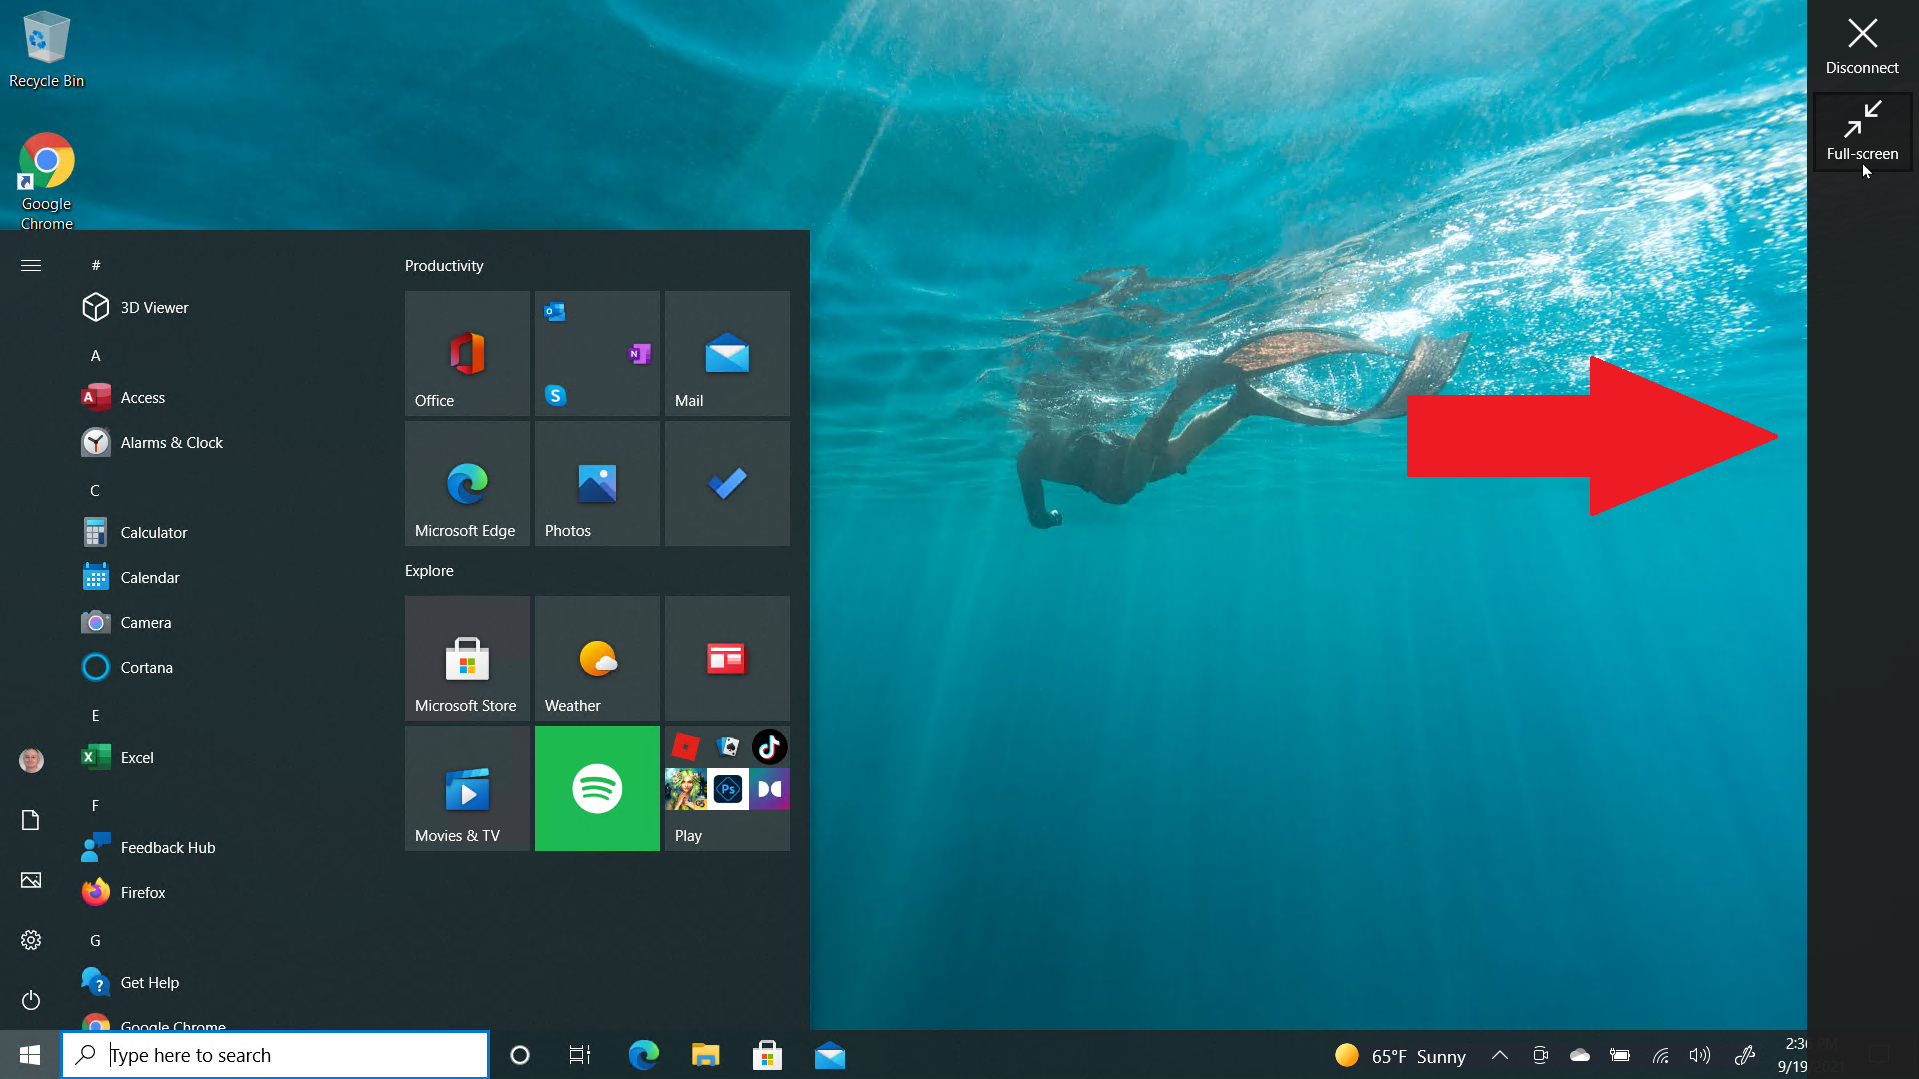Open the Skype icon in tile folder

pos(556,395)
